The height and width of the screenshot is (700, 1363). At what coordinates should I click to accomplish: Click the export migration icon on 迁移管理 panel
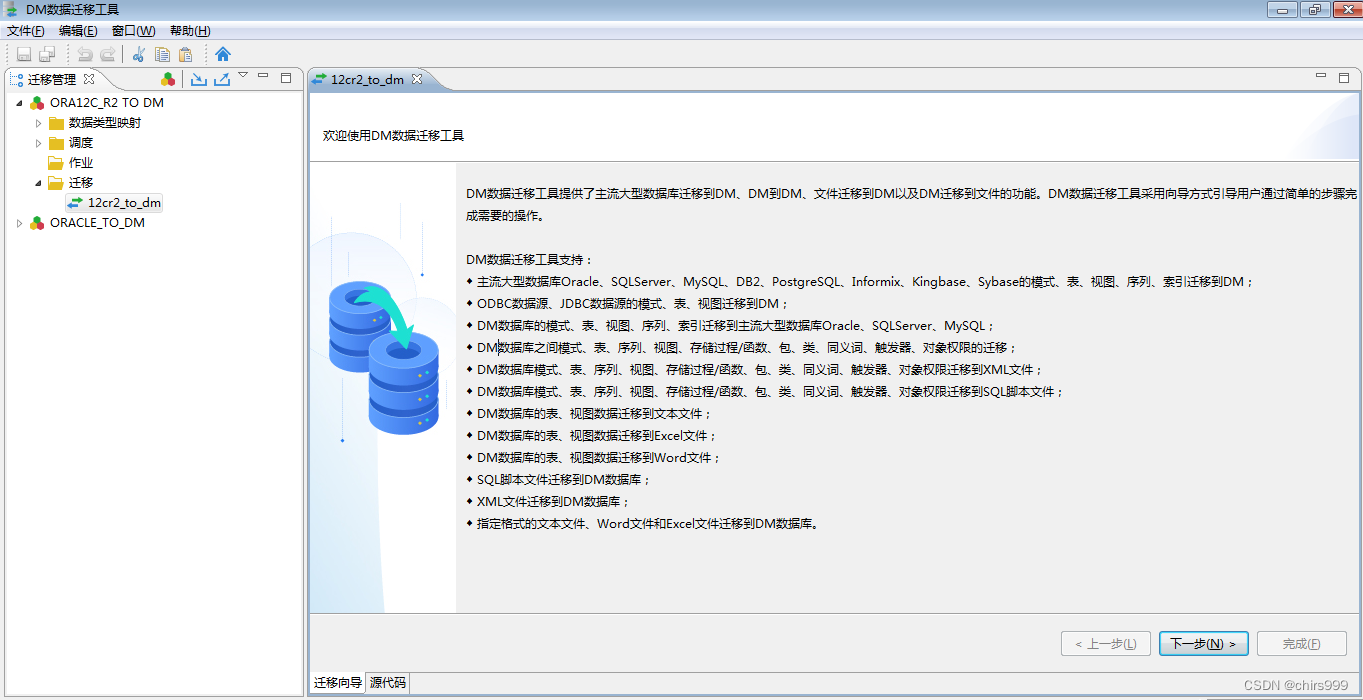pyautogui.click(x=222, y=78)
